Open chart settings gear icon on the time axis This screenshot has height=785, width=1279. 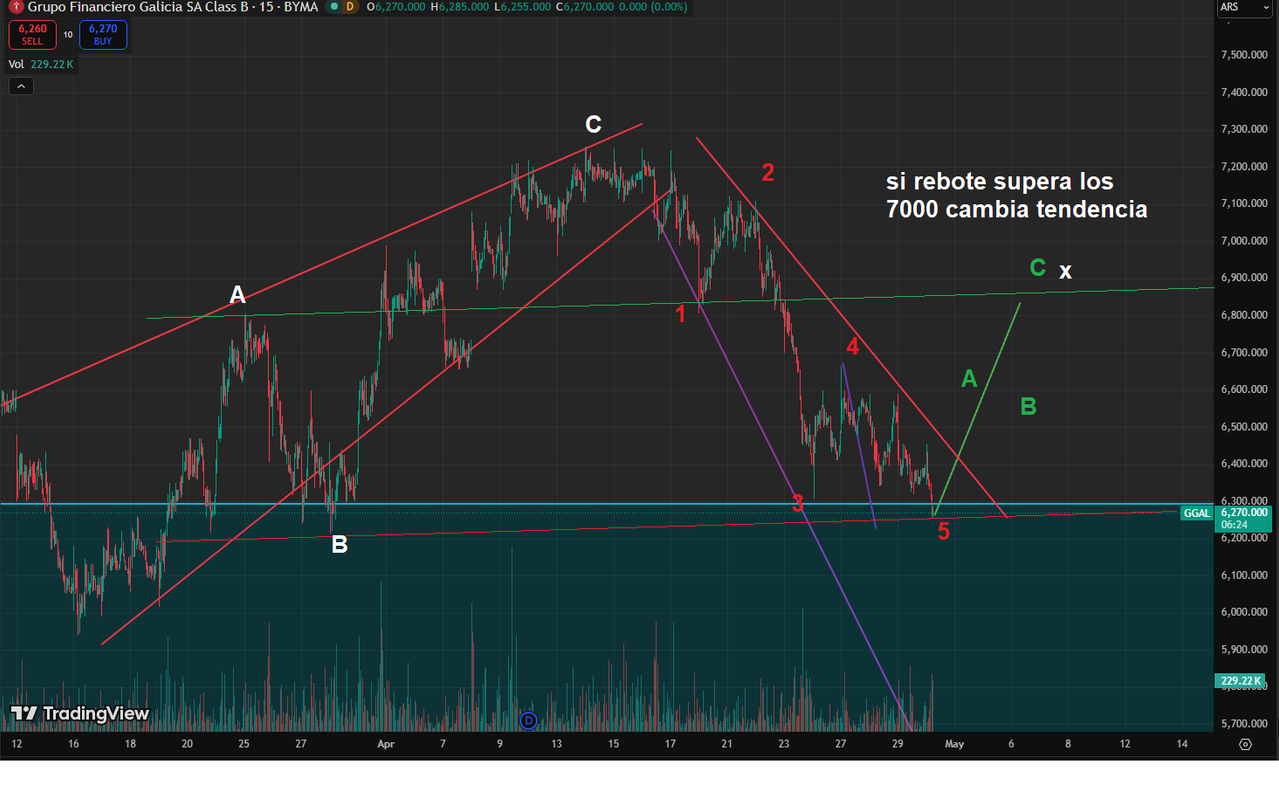(x=1245, y=744)
